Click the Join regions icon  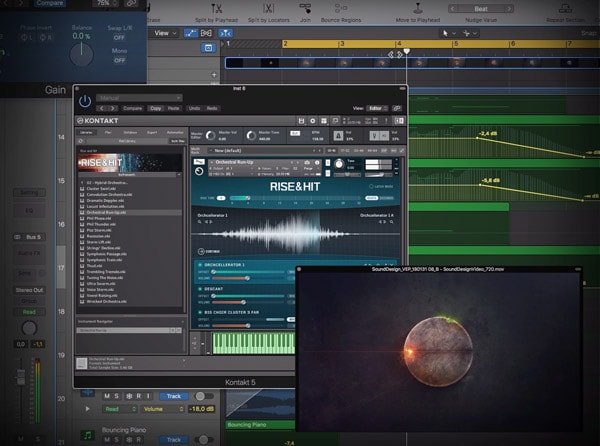[305, 7]
